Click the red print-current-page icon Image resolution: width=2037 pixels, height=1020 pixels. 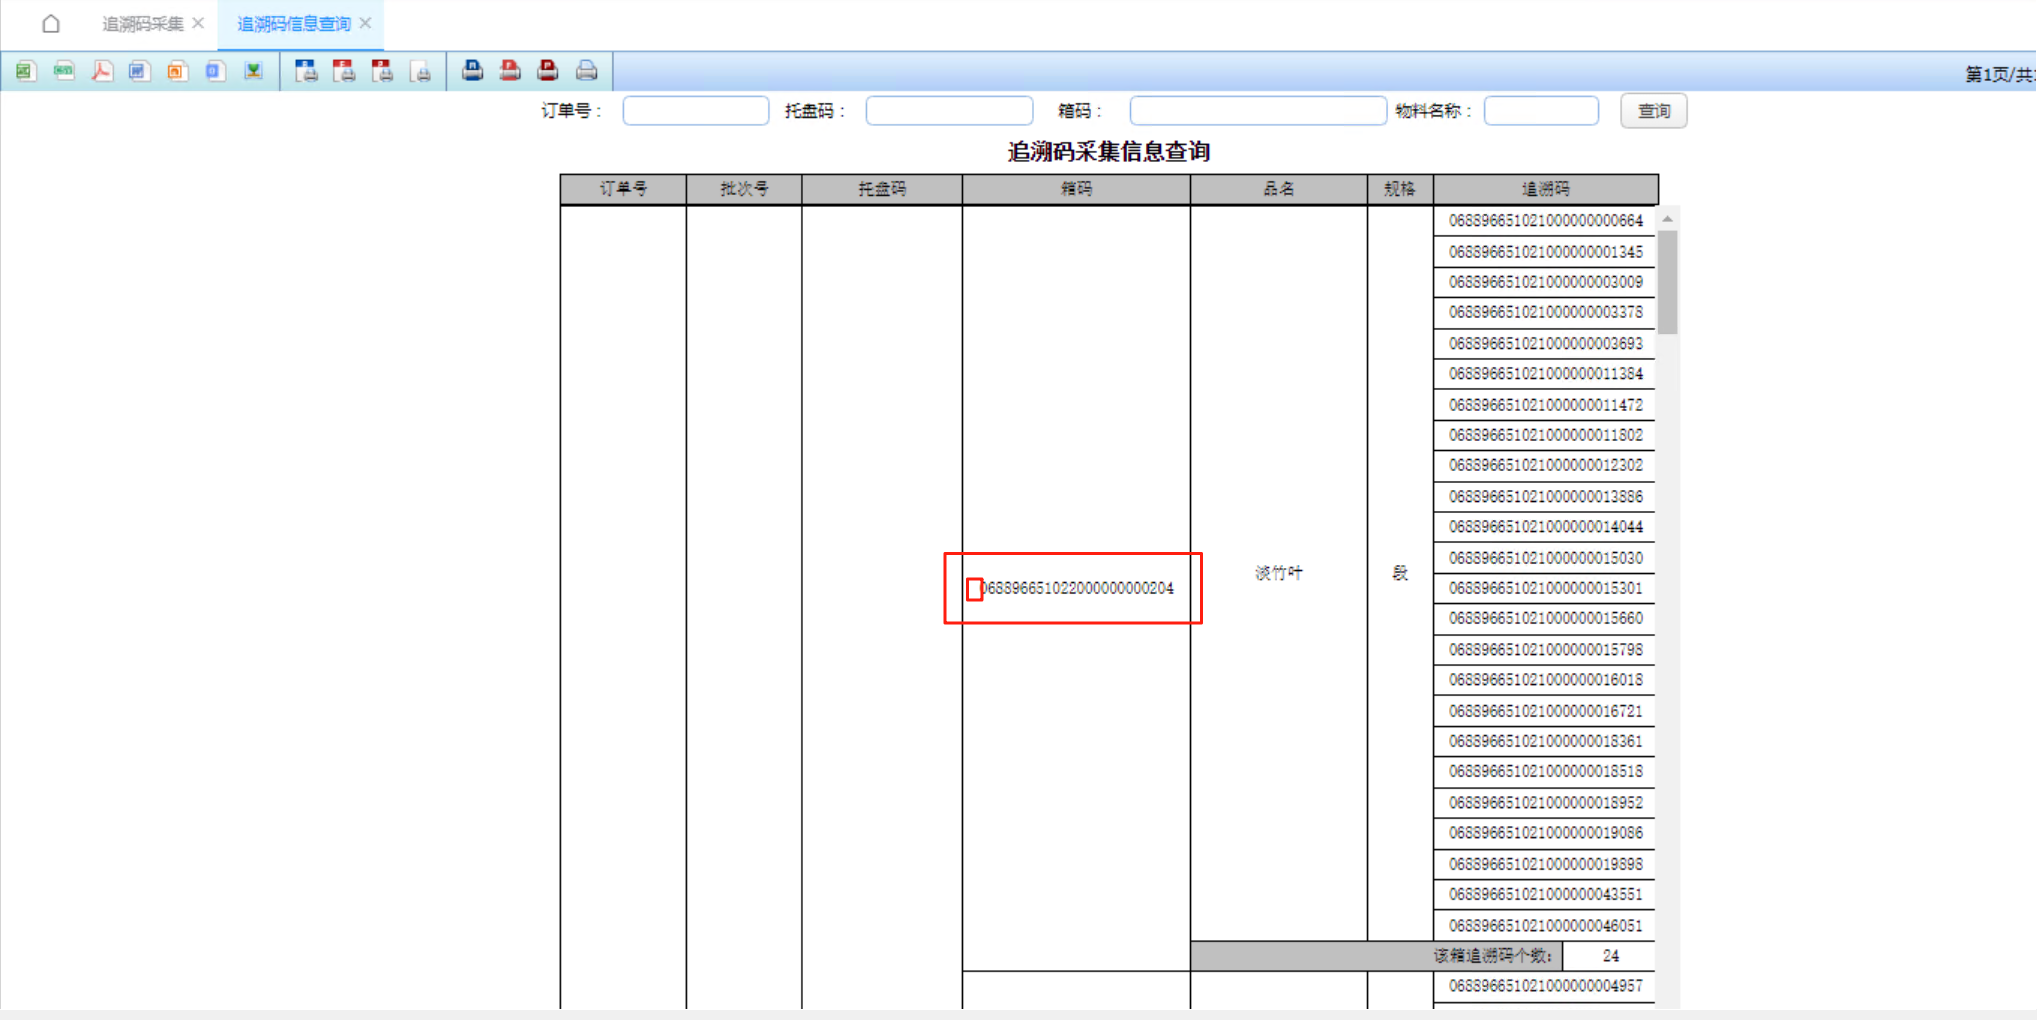tap(509, 70)
